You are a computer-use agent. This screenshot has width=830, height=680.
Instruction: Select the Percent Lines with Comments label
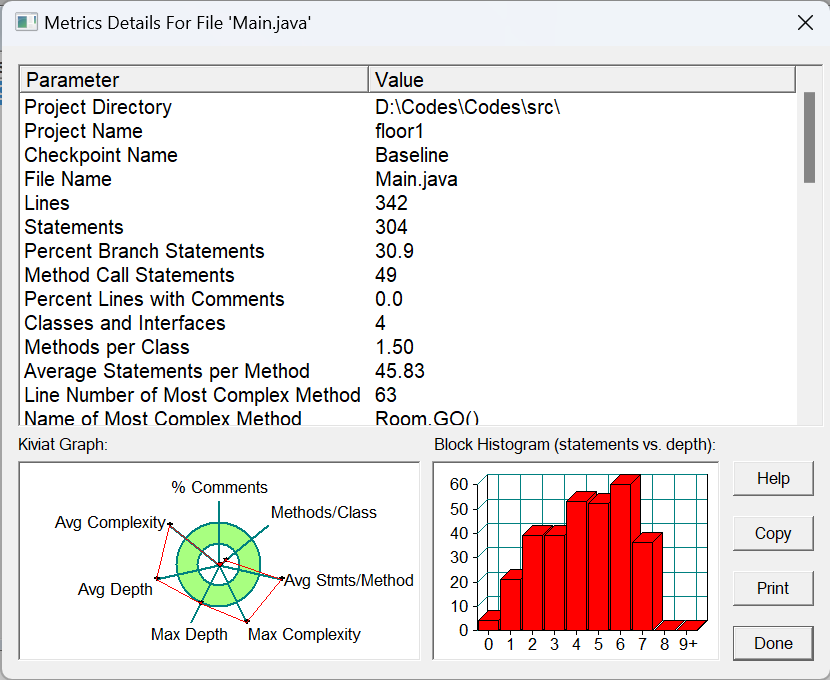tap(154, 299)
